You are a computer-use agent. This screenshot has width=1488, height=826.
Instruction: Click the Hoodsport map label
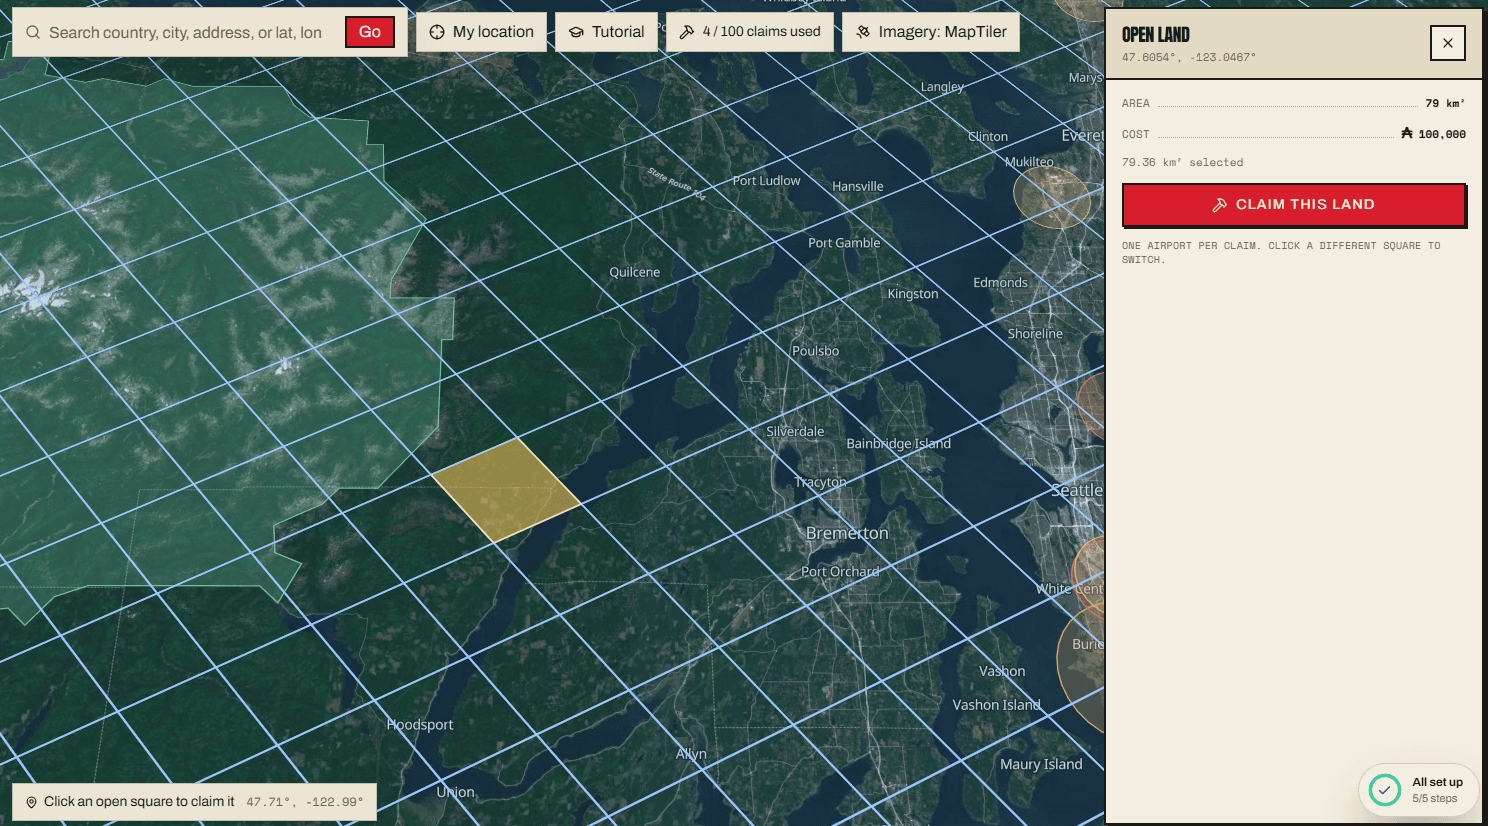(420, 725)
